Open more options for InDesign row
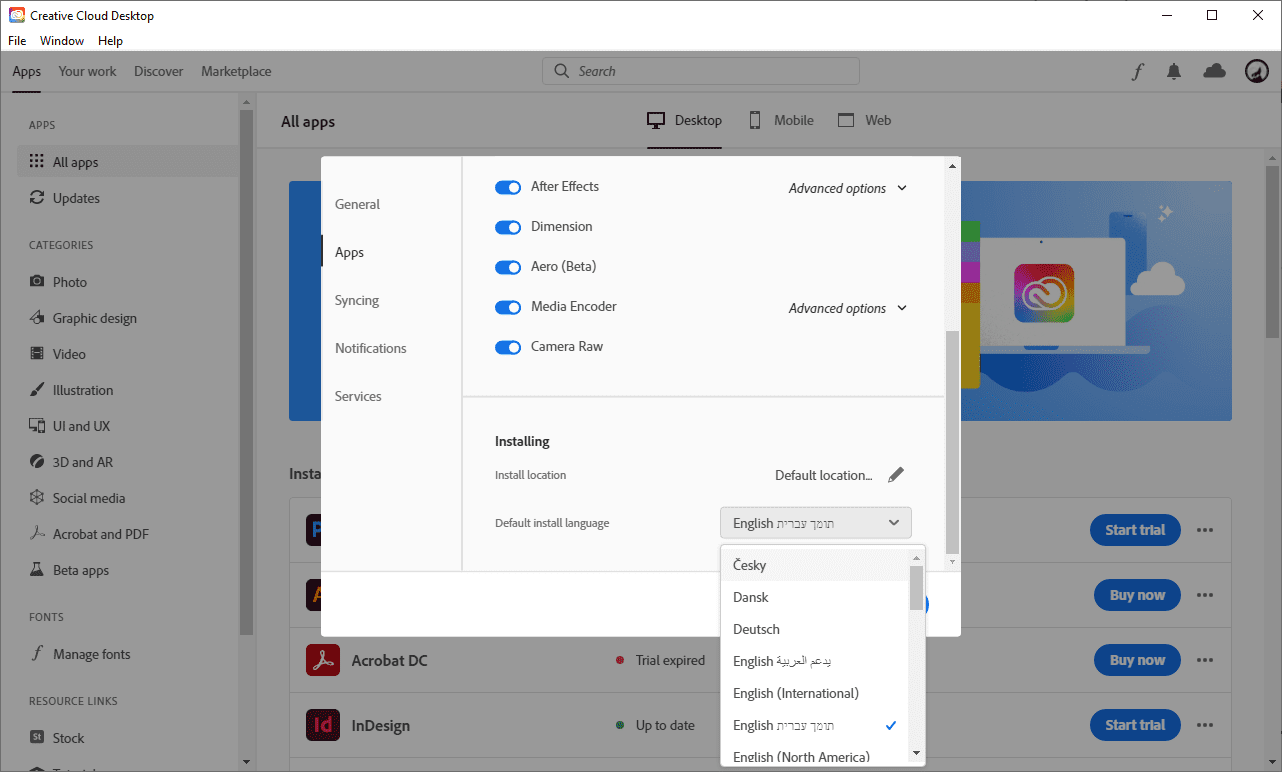The image size is (1282, 772). [x=1205, y=725]
